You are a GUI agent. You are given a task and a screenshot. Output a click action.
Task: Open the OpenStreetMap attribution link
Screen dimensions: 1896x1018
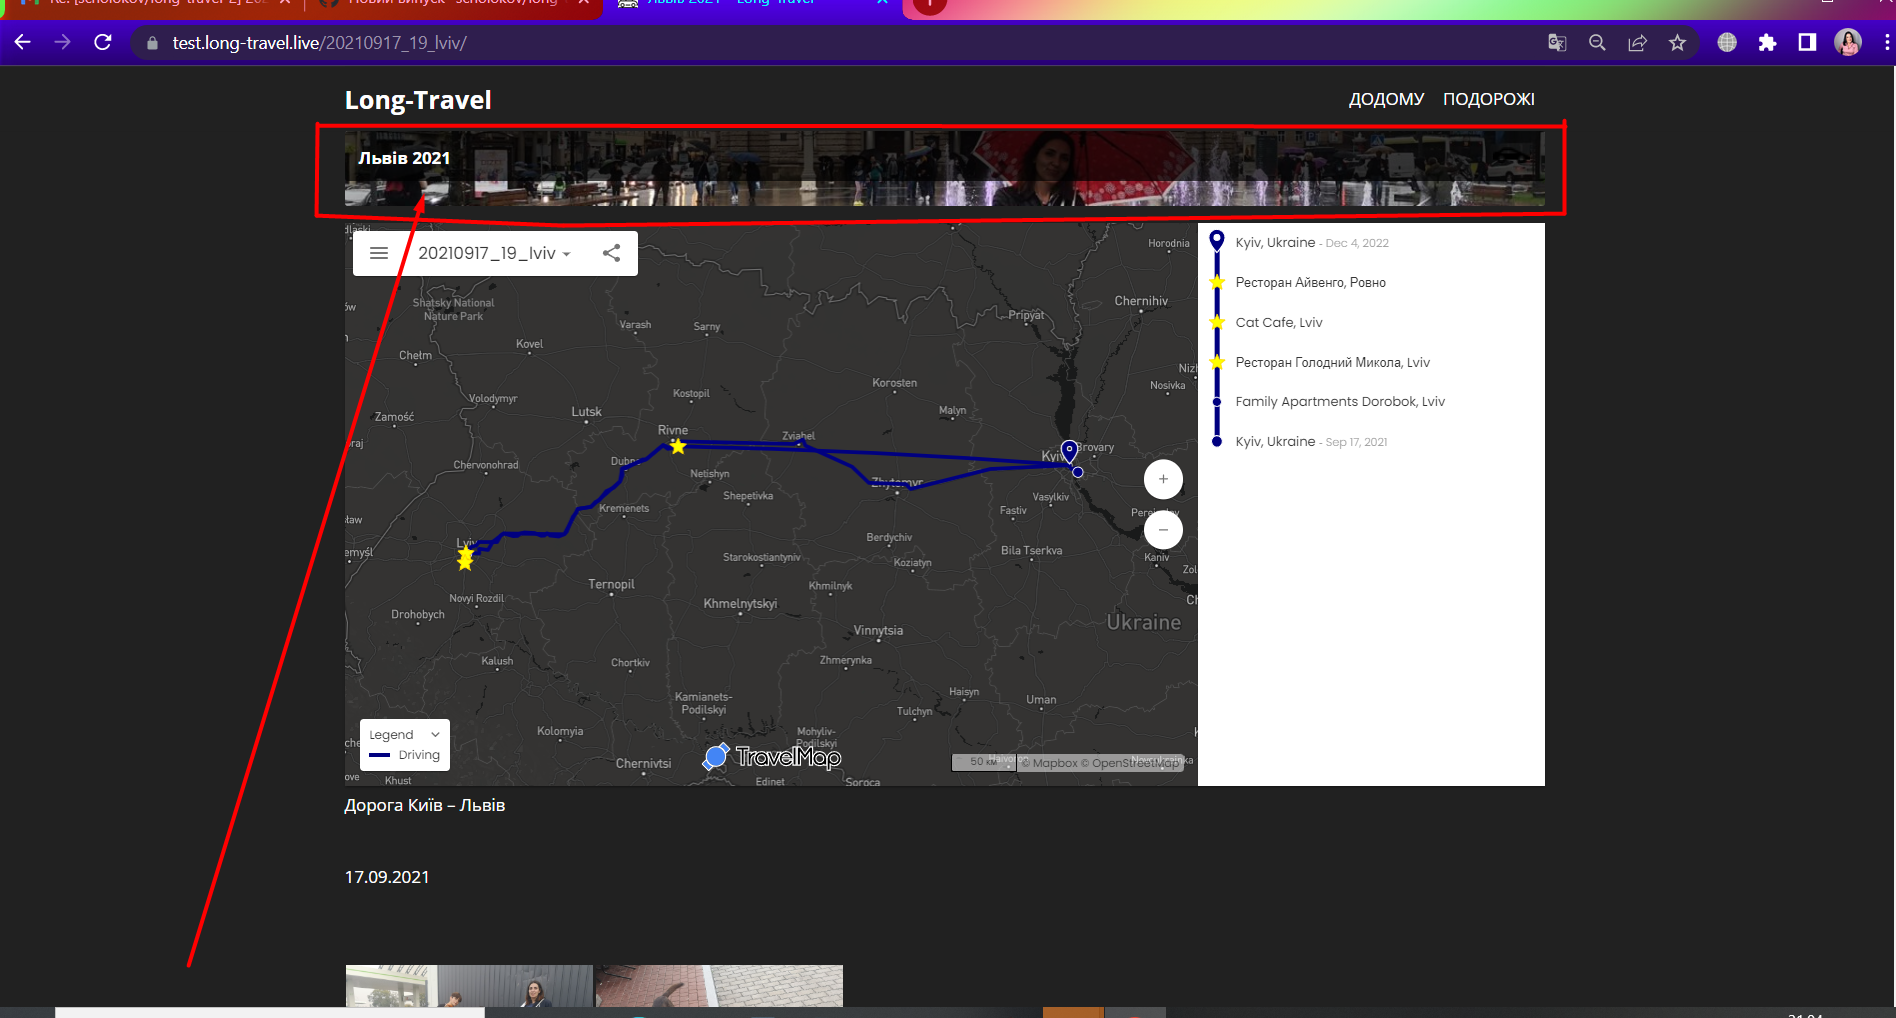(1133, 762)
